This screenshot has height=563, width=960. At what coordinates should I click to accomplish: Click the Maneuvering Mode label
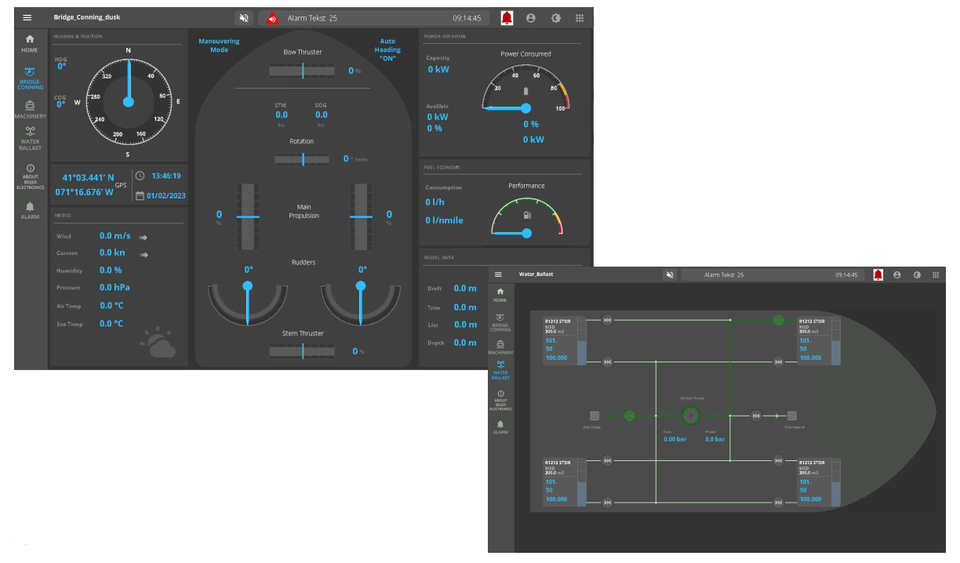tap(219, 46)
